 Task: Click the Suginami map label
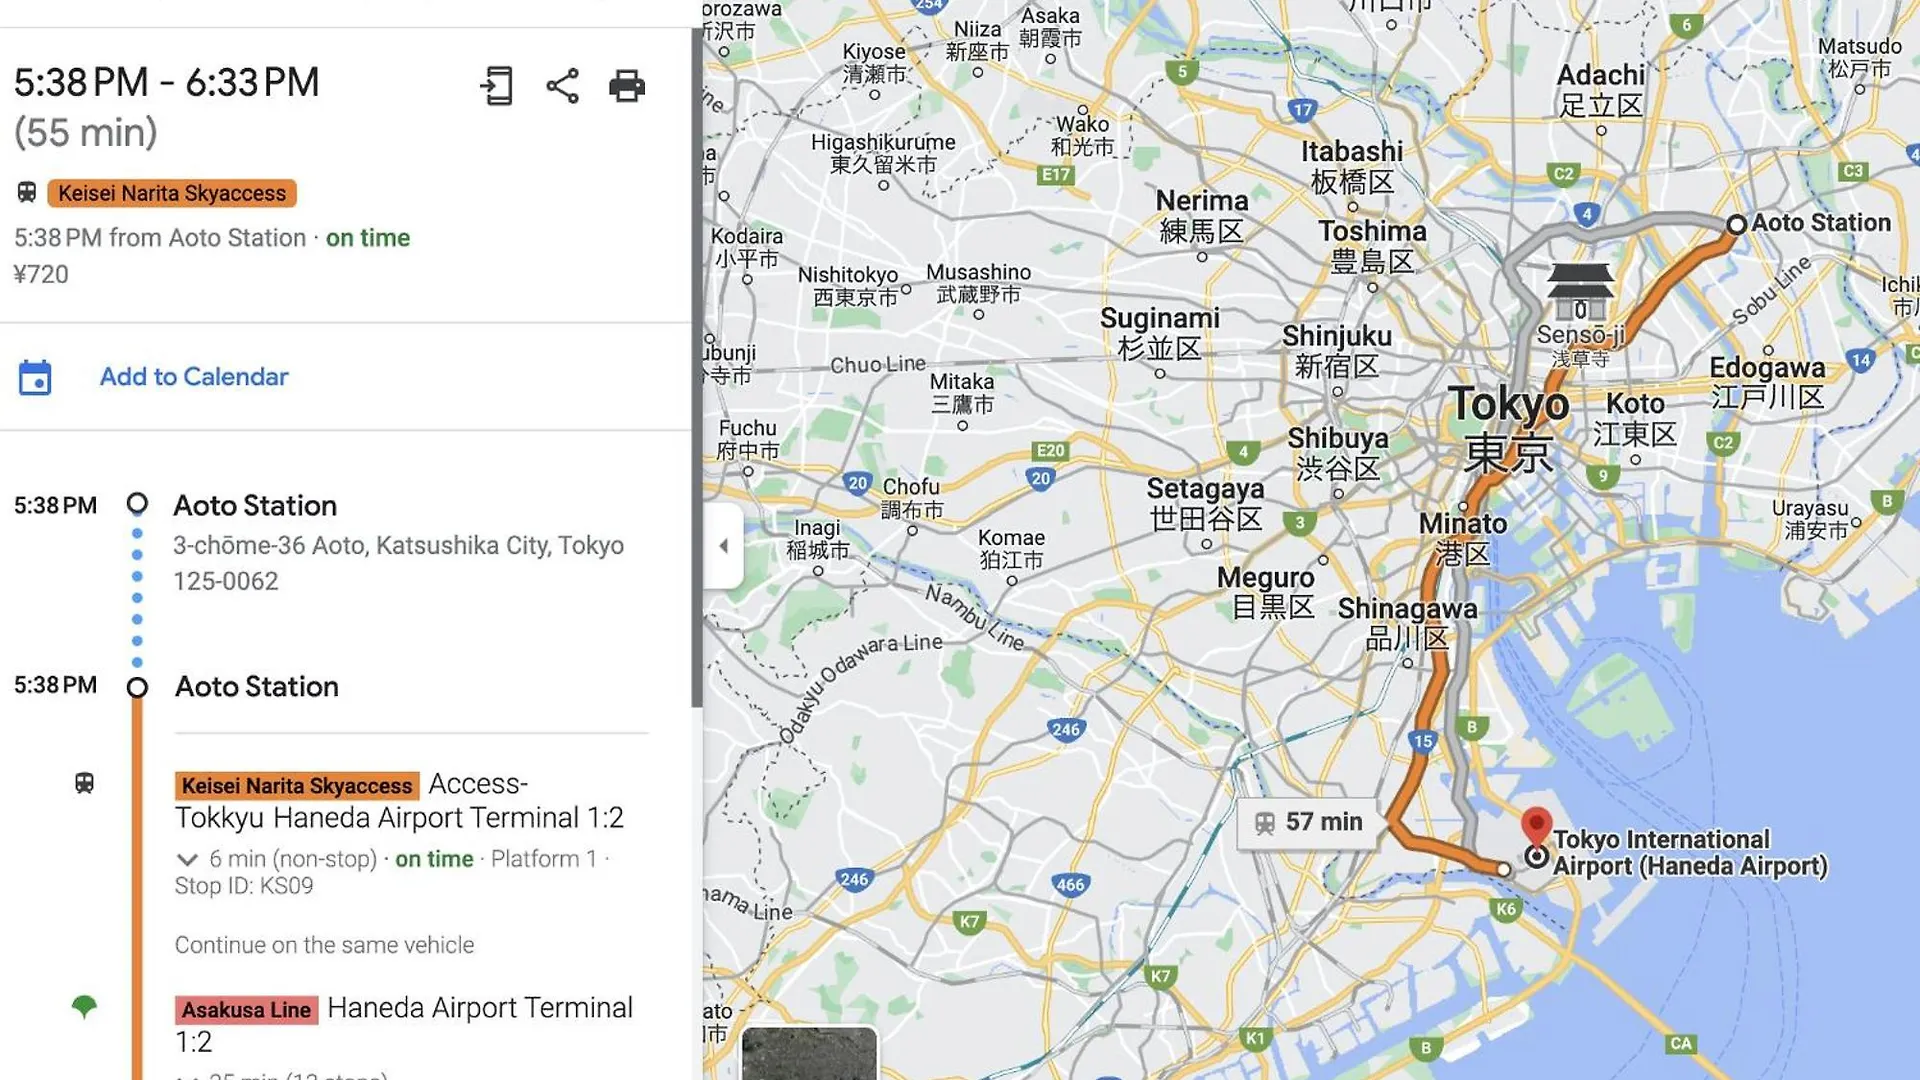coord(1160,333)
